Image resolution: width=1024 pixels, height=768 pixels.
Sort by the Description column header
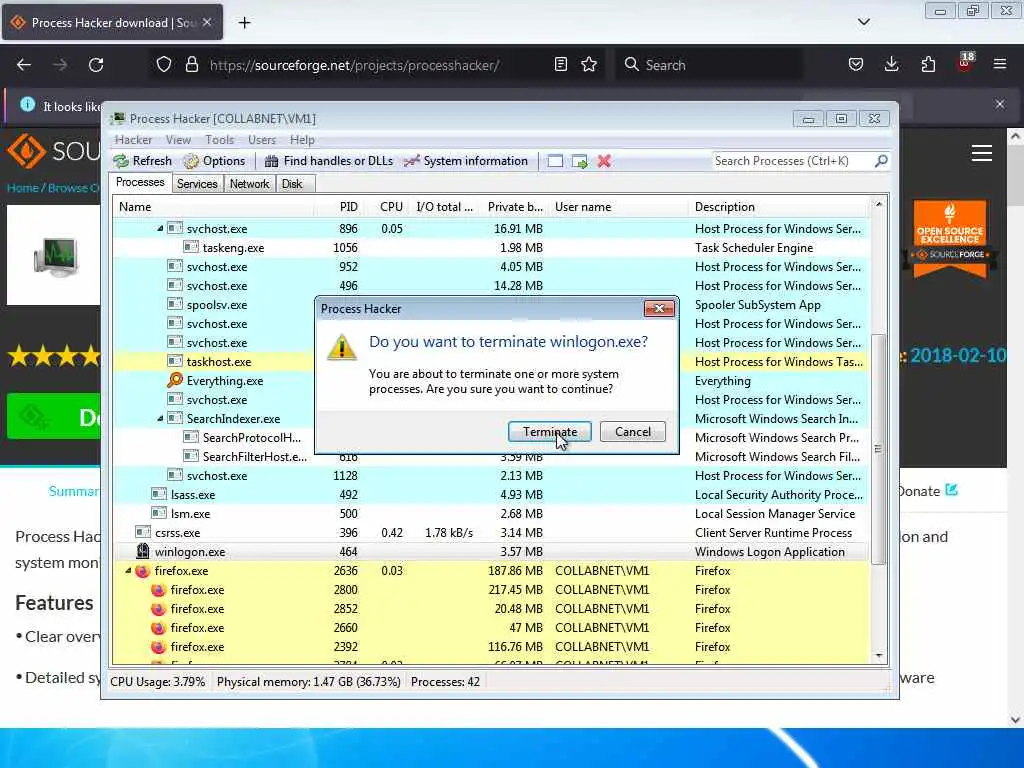pyautogui.click(x=778, y=207)
